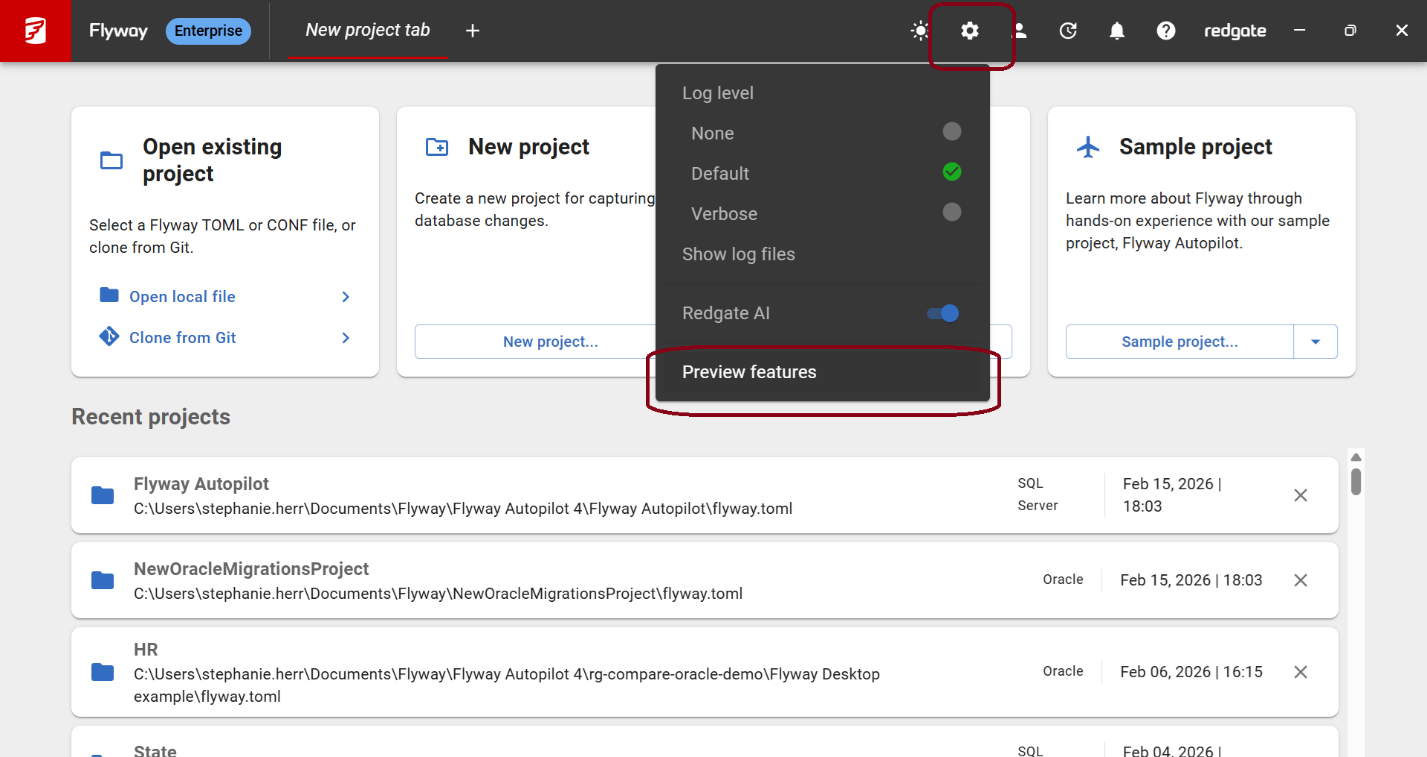1427x757 pixels.
Task: Open the notifications bell icon
Action: tap(1117, 31)
